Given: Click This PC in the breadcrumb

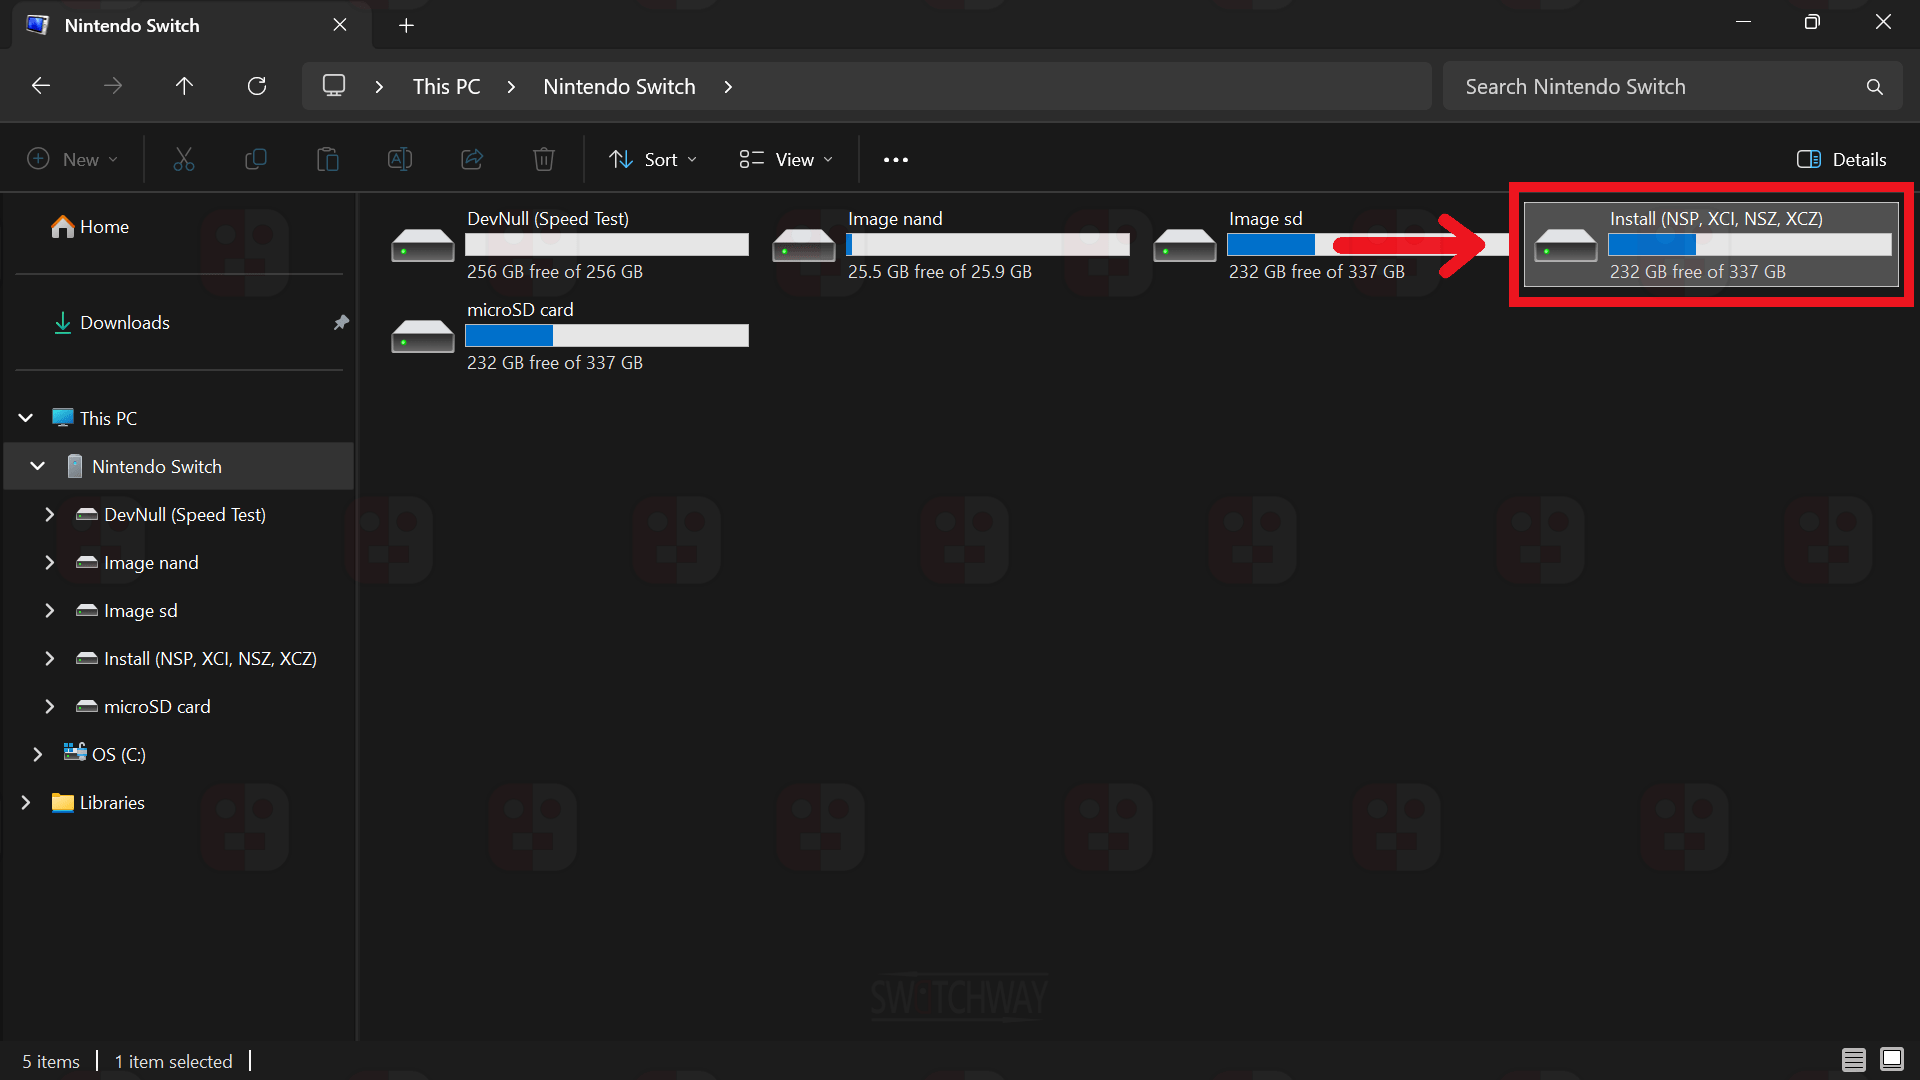Looking at the screenshot, I should coord(446,87).
